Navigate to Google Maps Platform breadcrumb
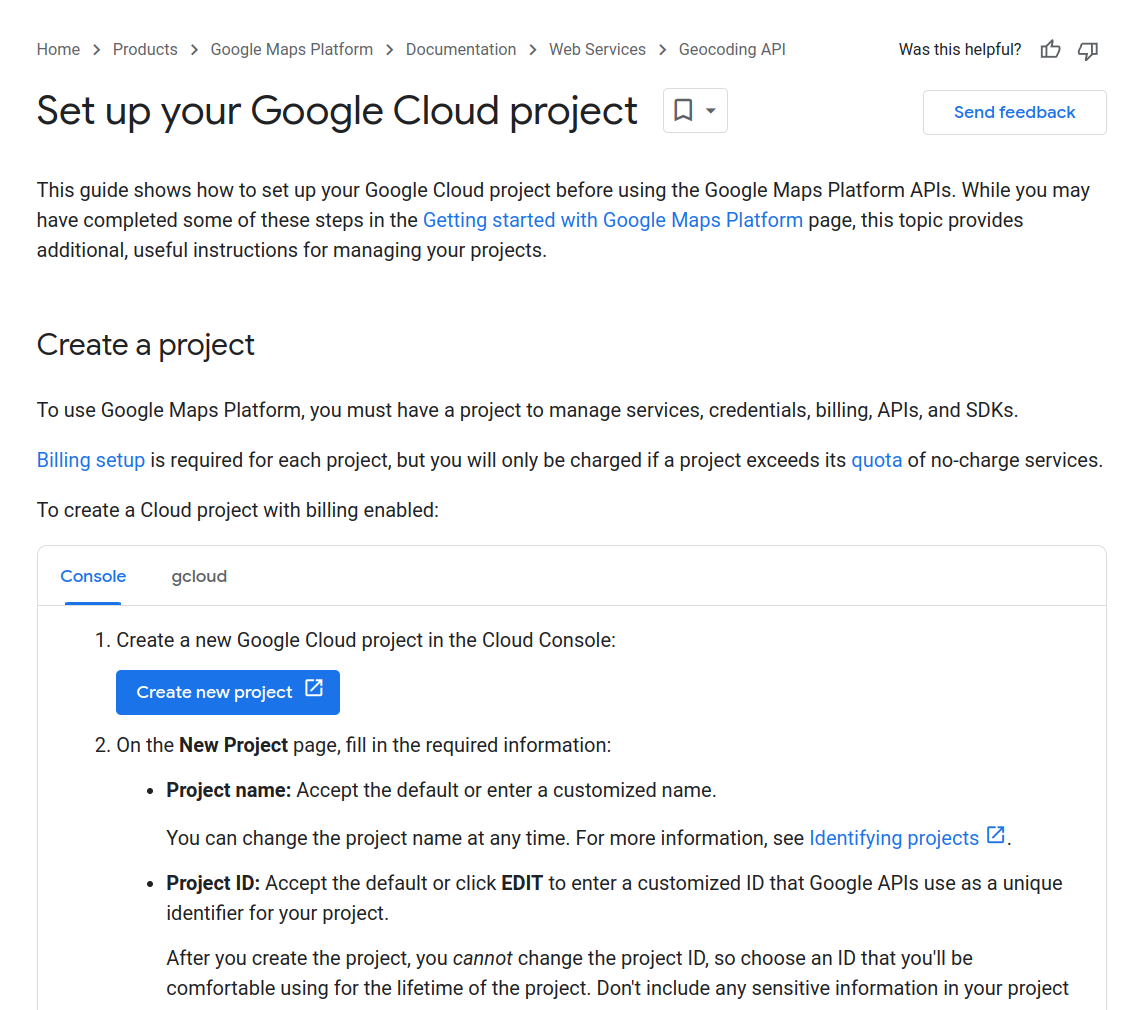 (291, 50)
